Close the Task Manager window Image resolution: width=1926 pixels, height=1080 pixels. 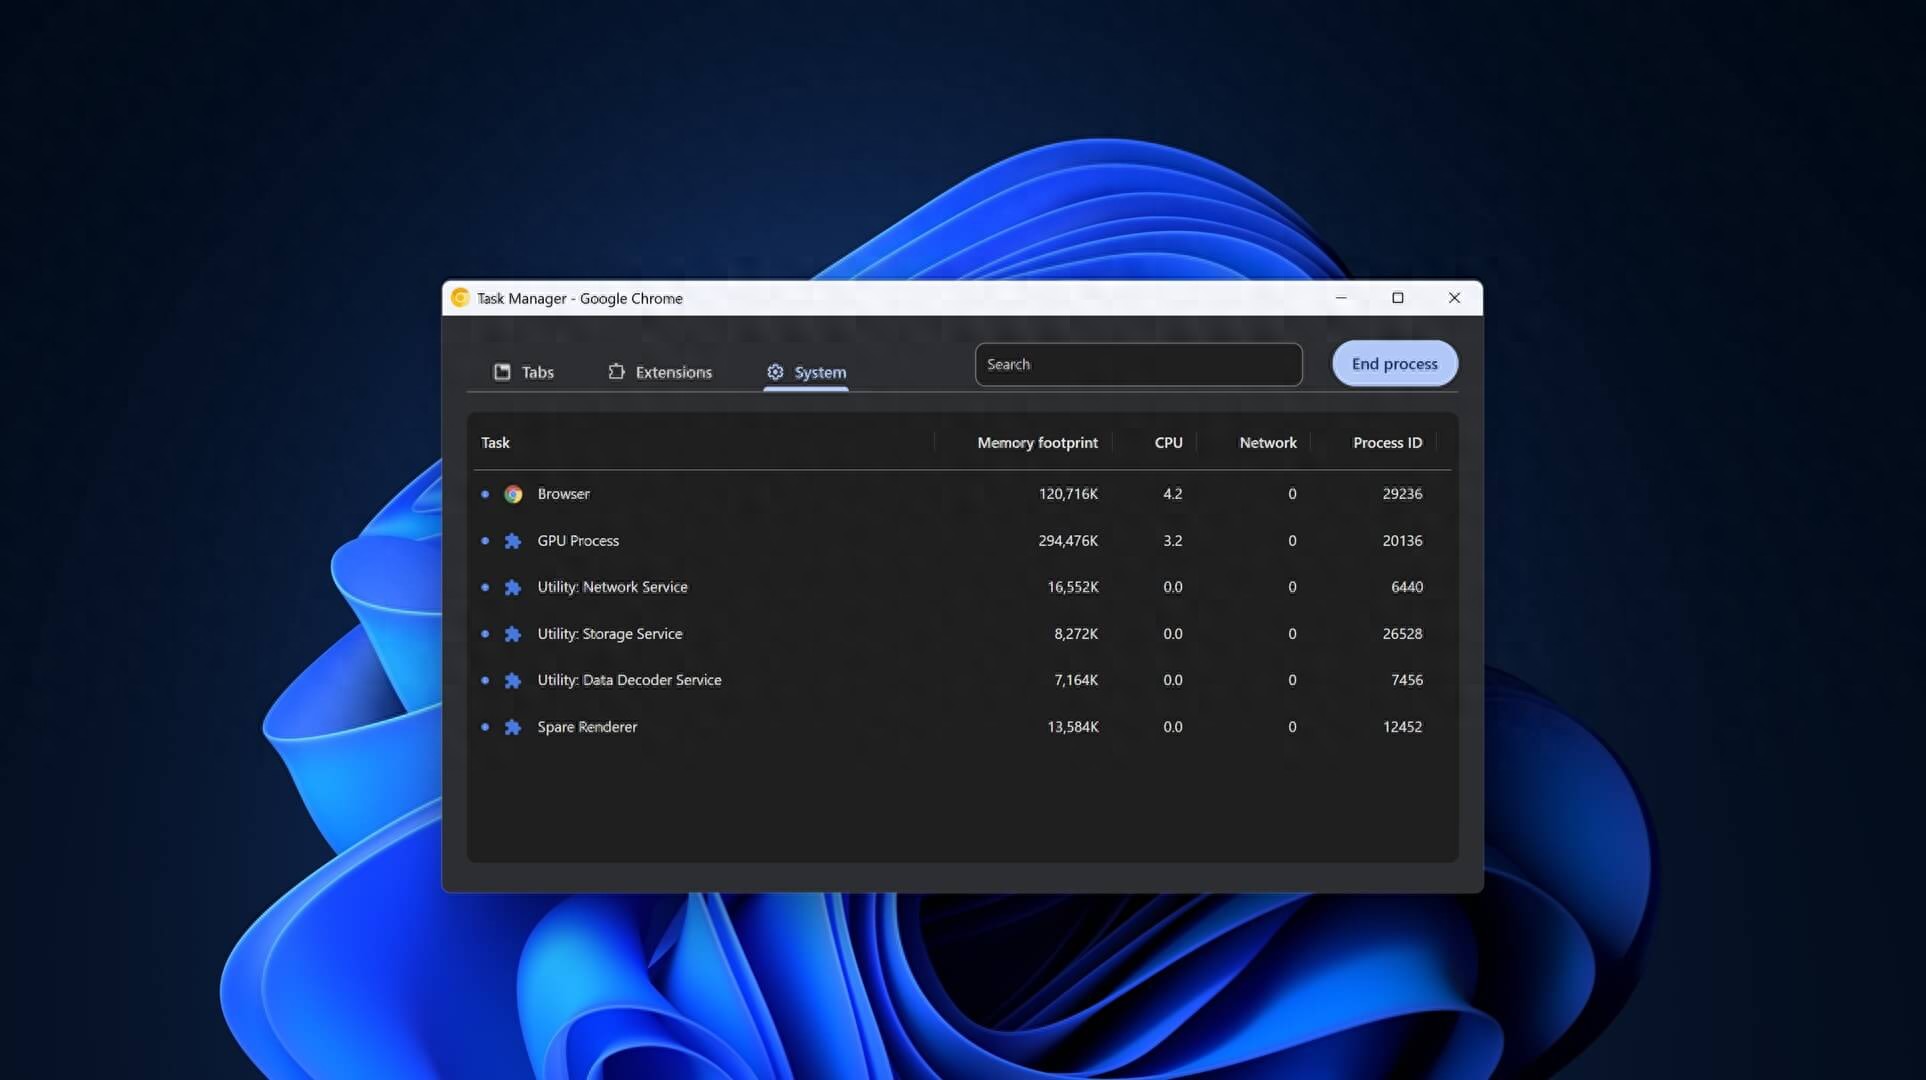coord(1454,298)
